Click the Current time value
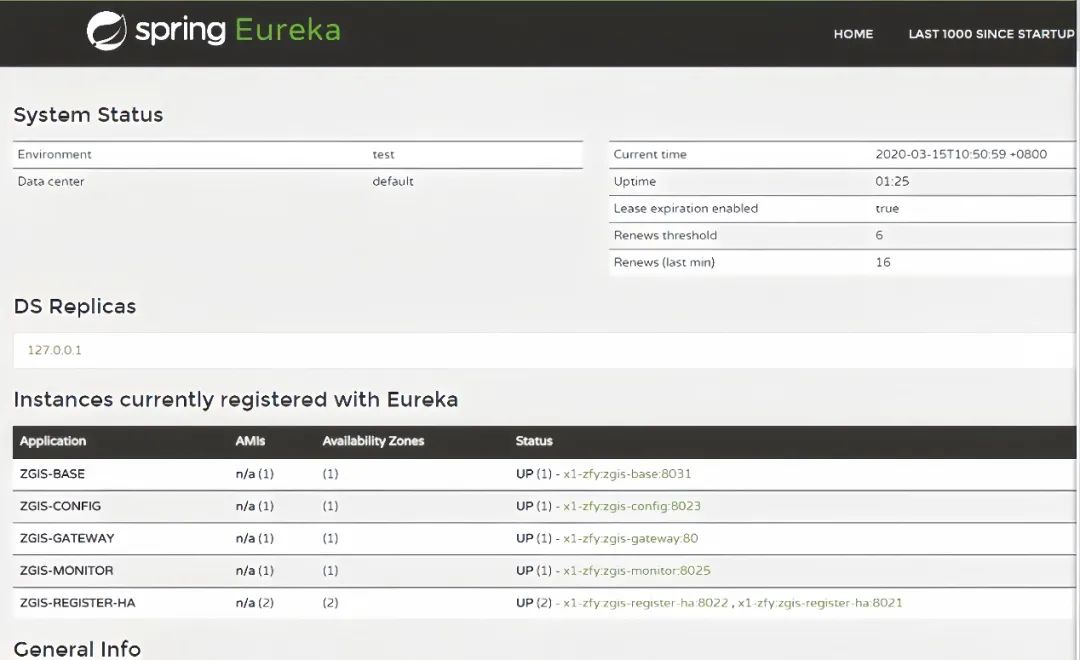 (x=960, y=155)
